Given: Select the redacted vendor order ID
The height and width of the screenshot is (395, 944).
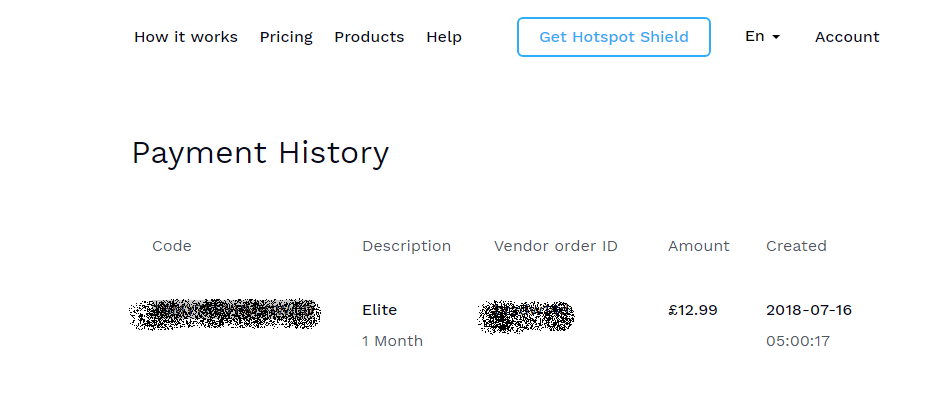Looking at the screenshot, I should click(x=526, y=316).
